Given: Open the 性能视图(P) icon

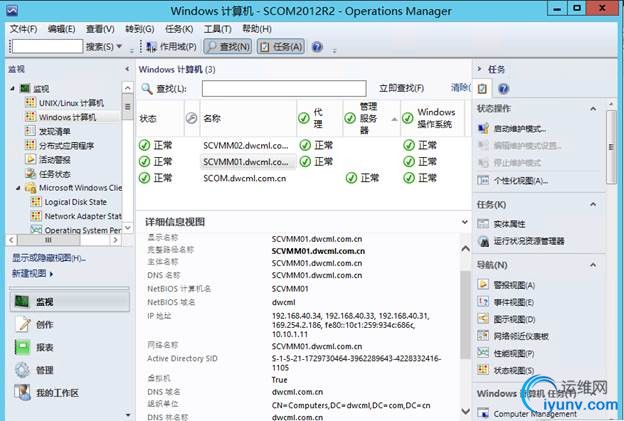Looking at the screenshot, I should [x=483, y=353].
